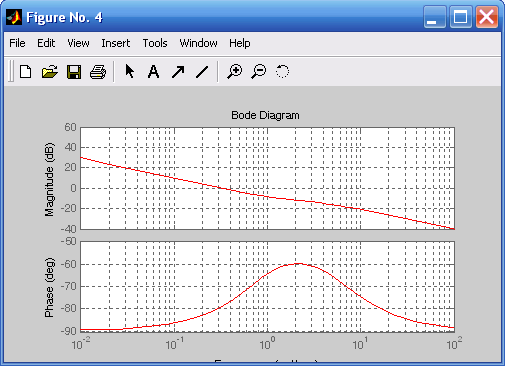Enable the Rotate 3D tool
Viewport: 505px width, 366px height.
click(x=282, y=71)
